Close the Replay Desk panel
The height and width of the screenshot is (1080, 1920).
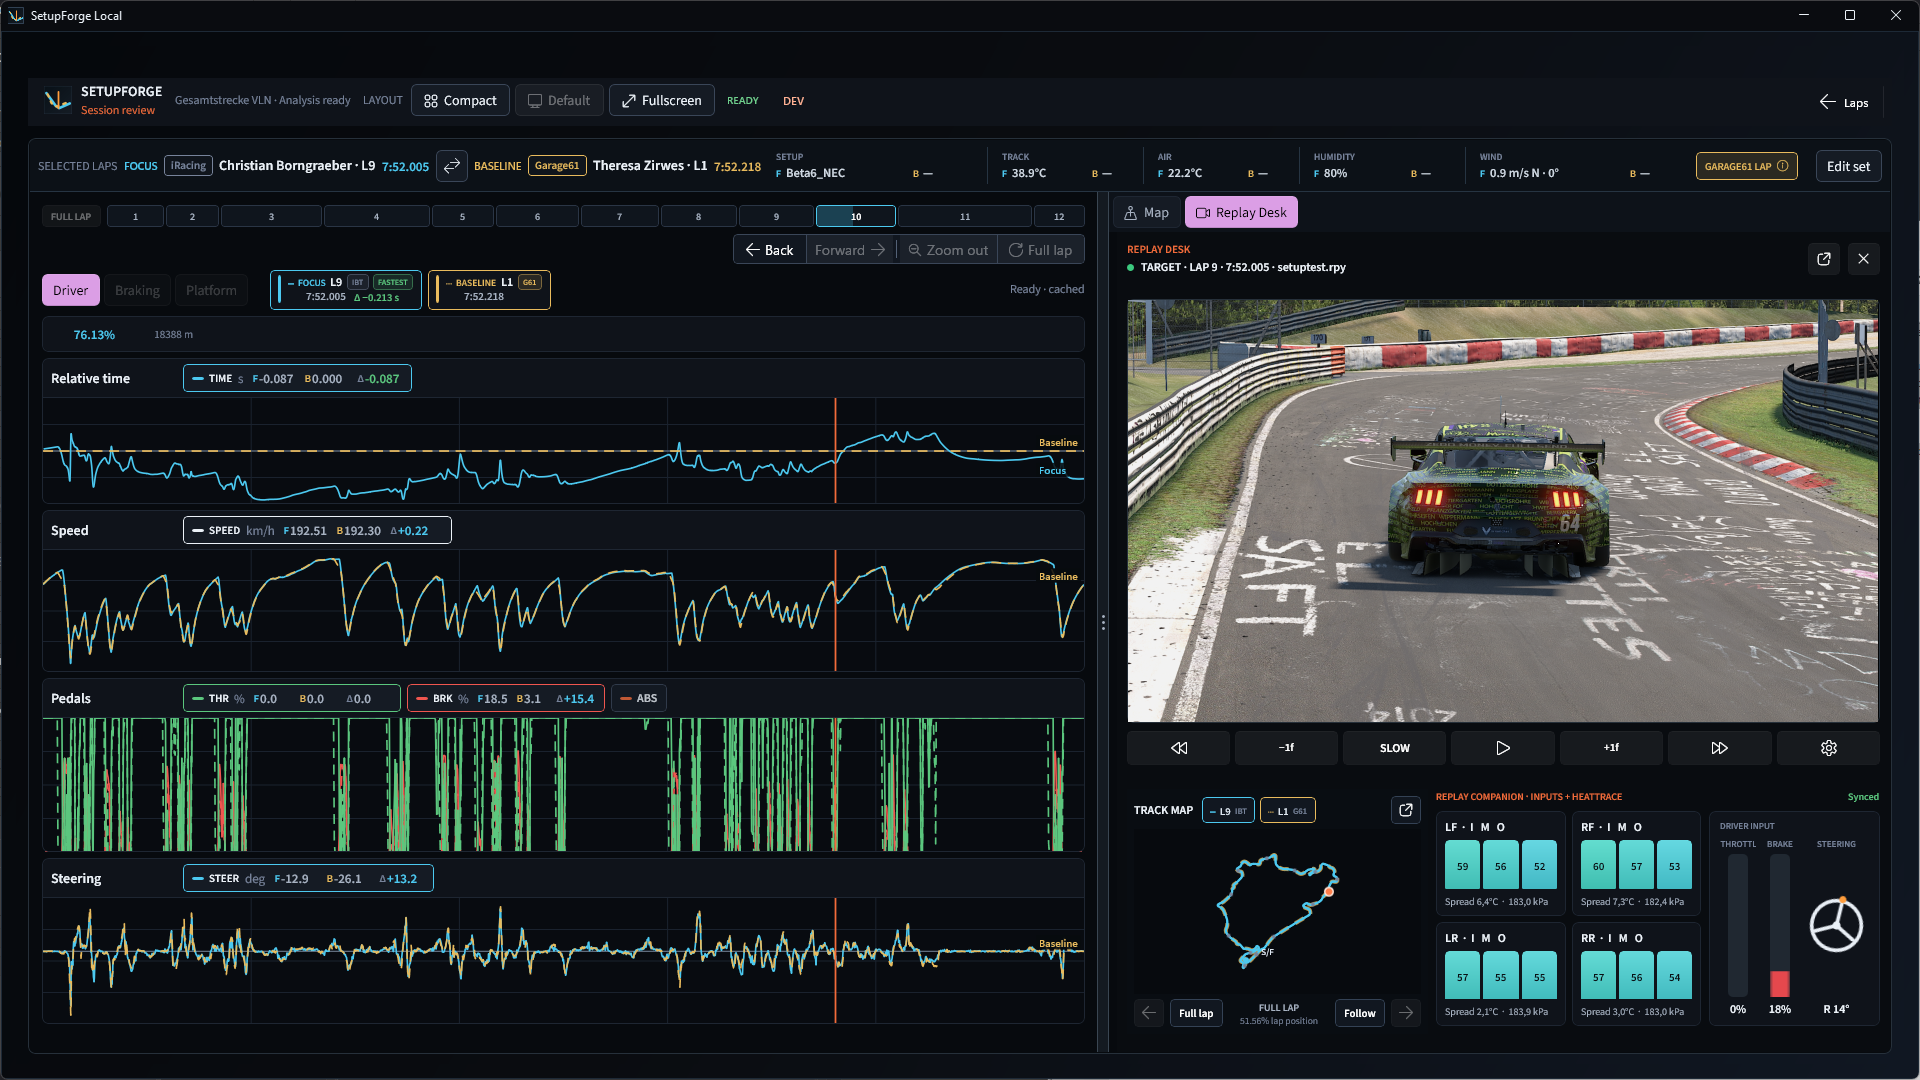tap(1864, 259)
